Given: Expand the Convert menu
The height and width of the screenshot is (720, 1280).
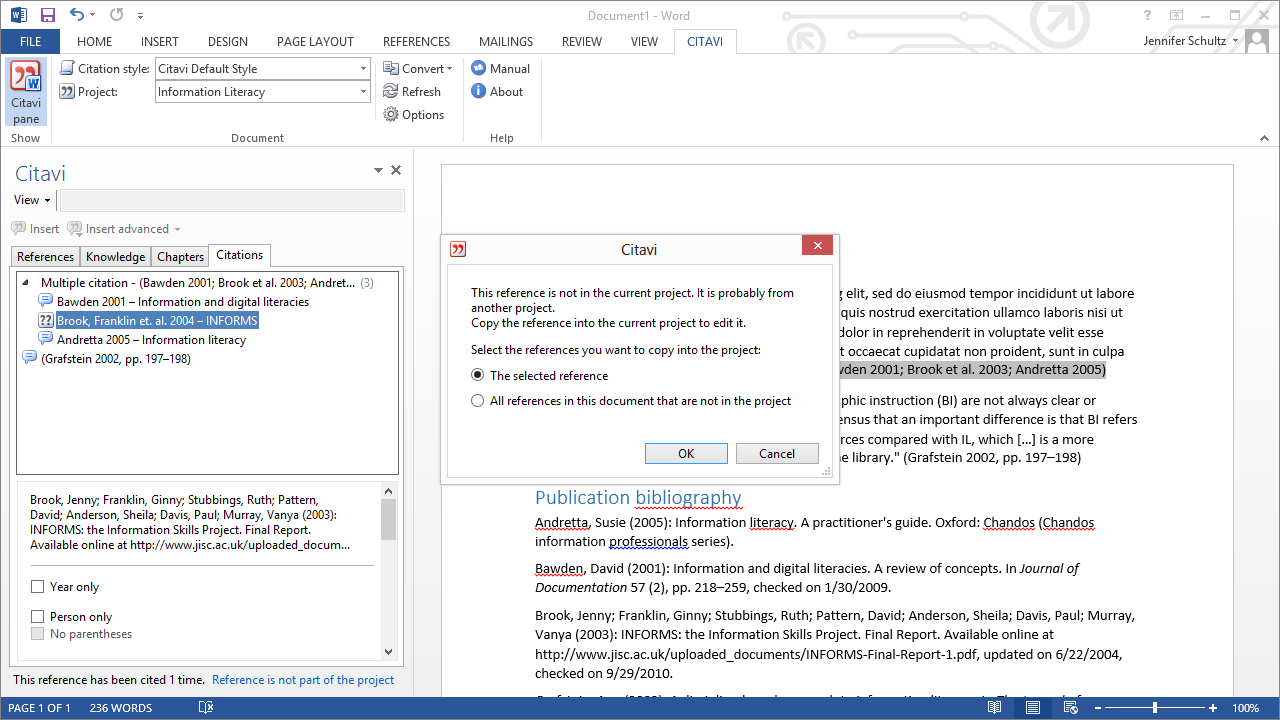Looking at the screenshot, I should 418,68.
